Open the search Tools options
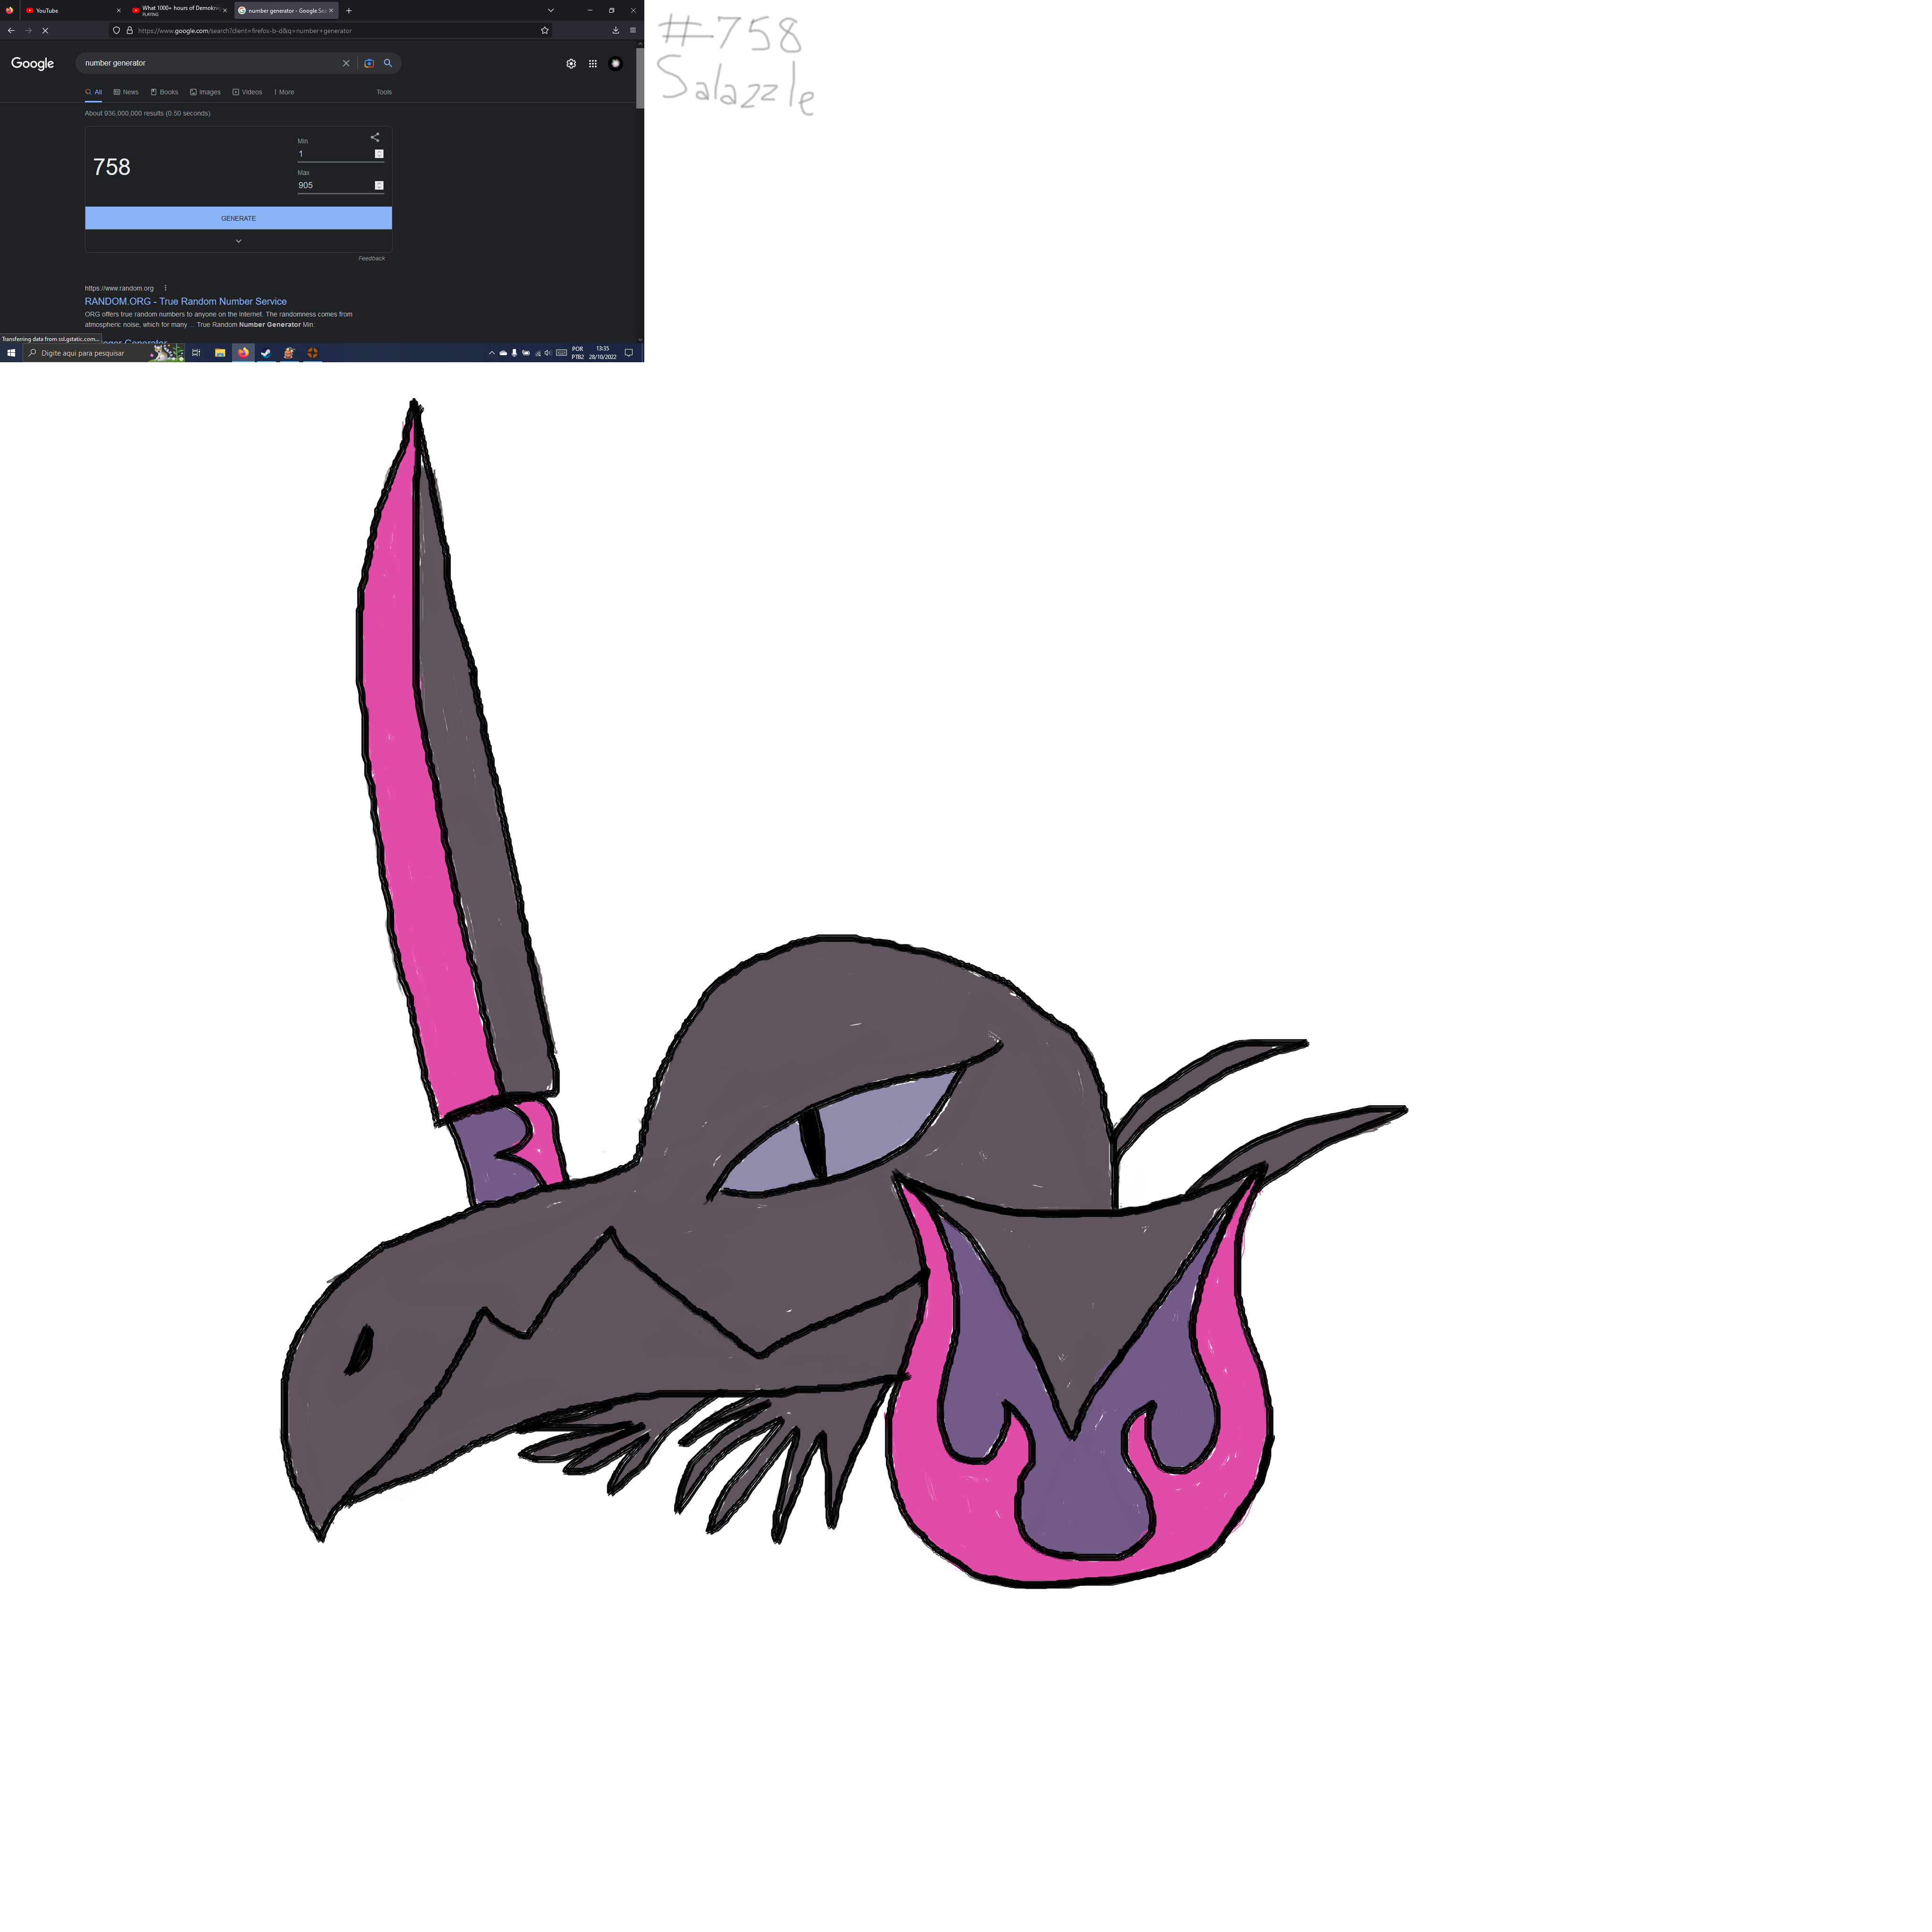Screen dimensions: 1932x1932 click(x=384, y=92)
